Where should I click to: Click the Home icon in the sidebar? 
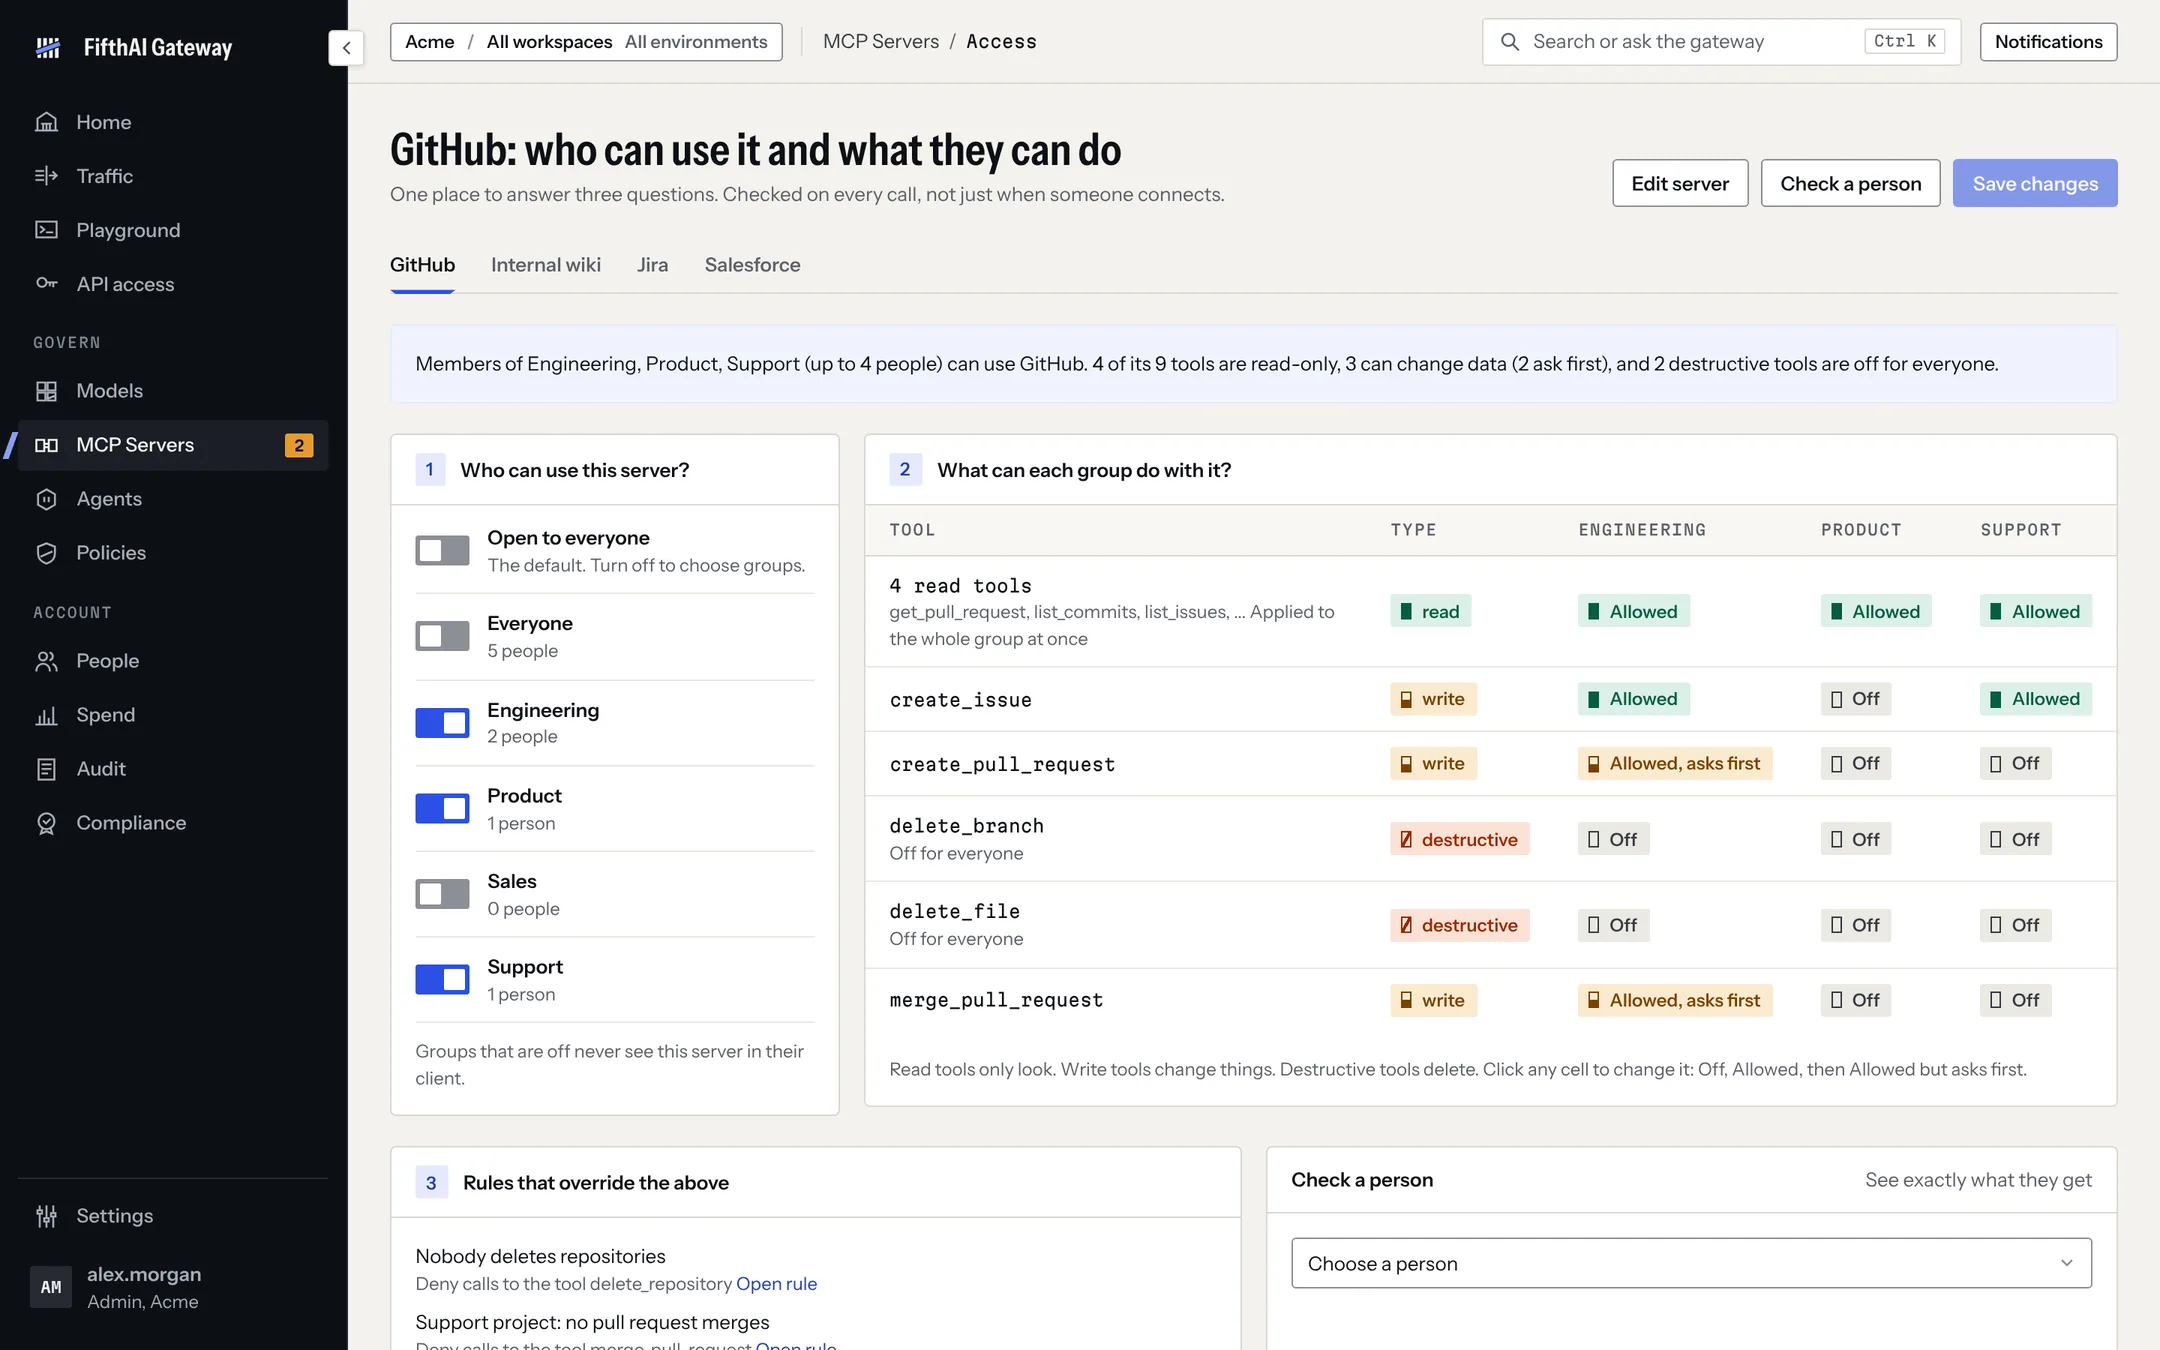[46, 122]
